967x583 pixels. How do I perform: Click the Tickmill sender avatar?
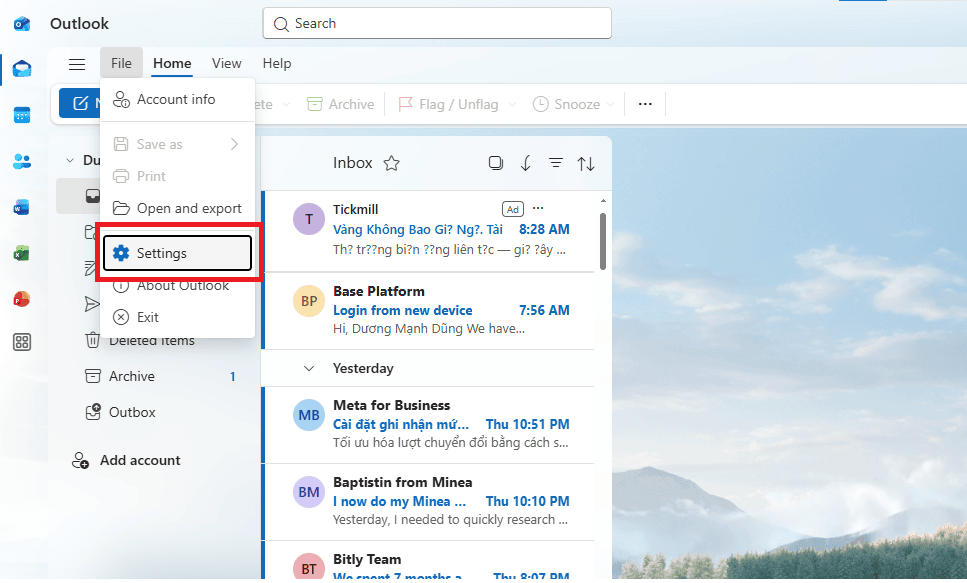[309, 219]
